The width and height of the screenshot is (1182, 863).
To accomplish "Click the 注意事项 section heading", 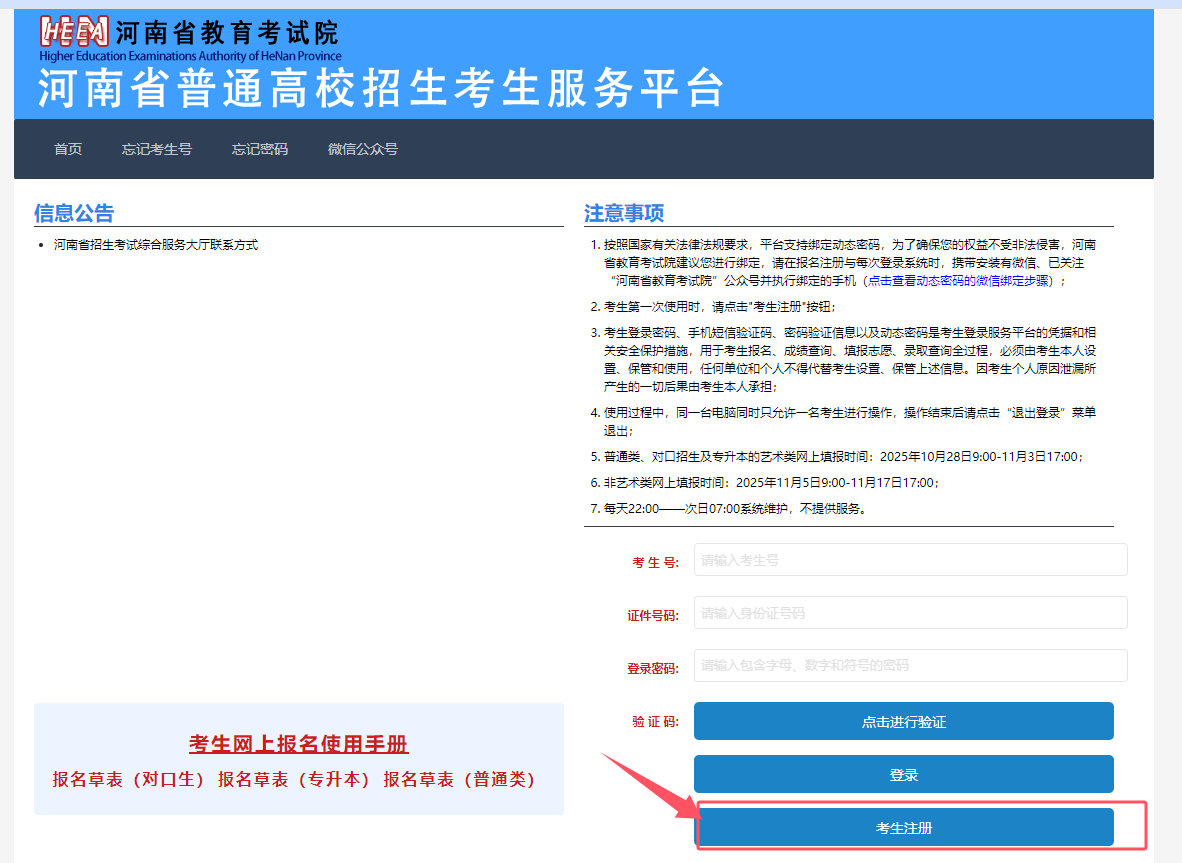I will pyautogui.click(x=624, y=213).
